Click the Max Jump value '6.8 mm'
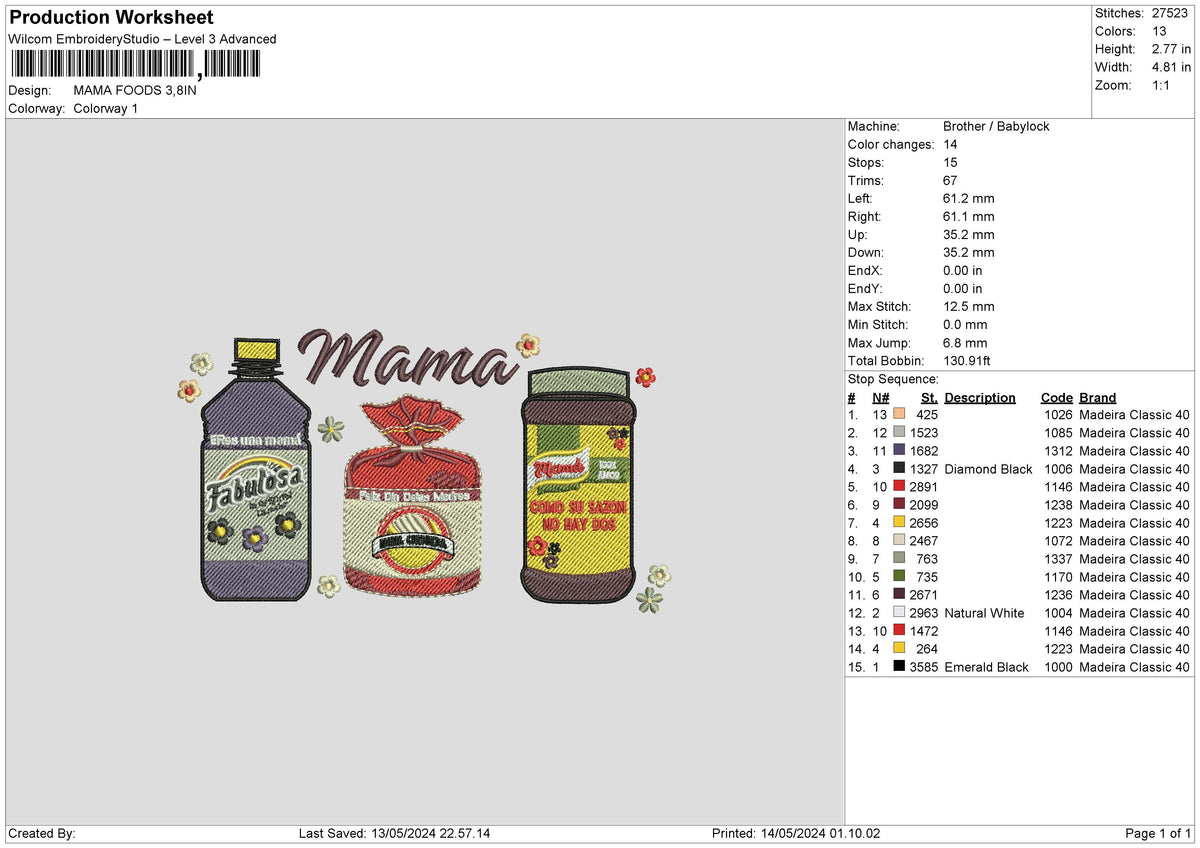The height and width of the screenshot is (848, 1200). [965, 342]
